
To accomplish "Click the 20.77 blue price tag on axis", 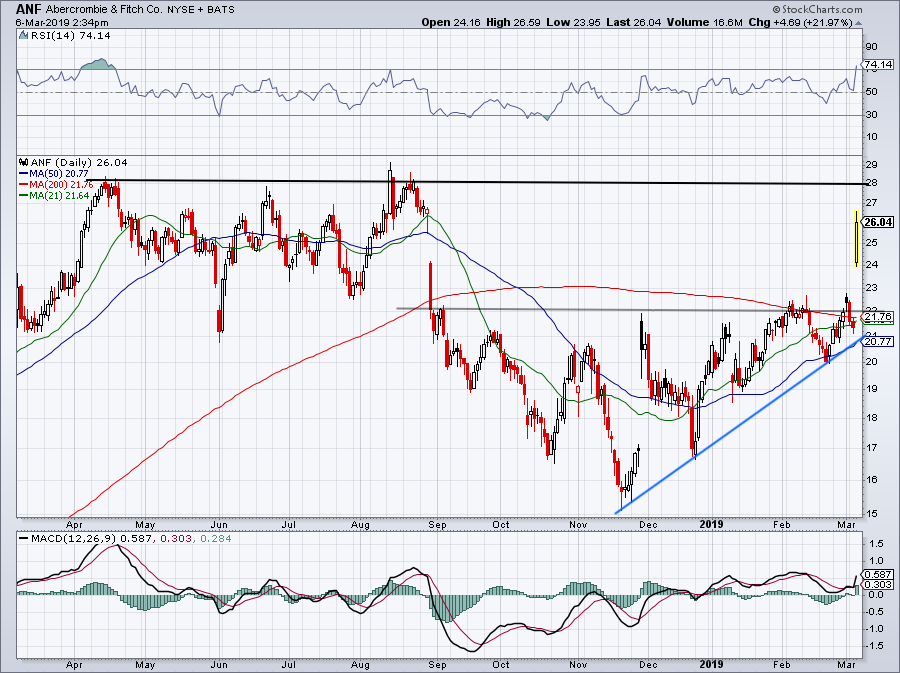I will 878,341.
